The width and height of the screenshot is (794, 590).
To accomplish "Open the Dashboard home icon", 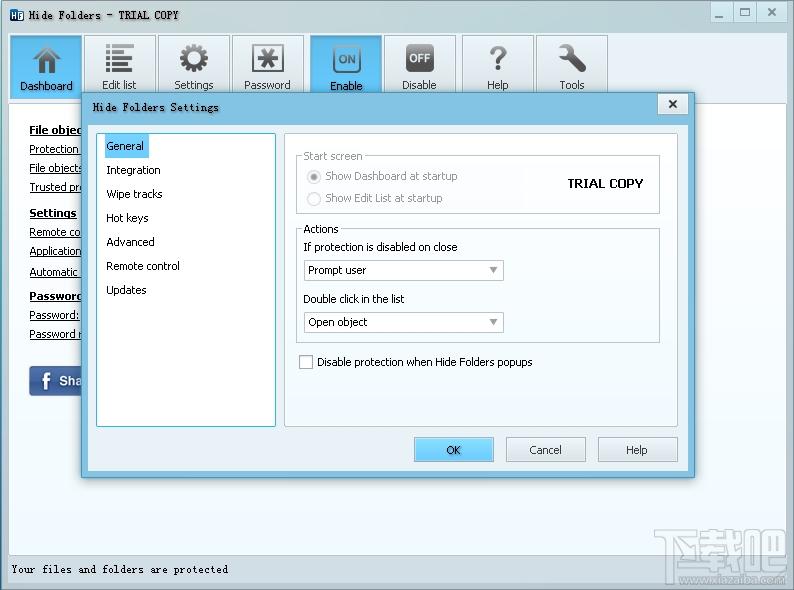I will click(46, 67).
